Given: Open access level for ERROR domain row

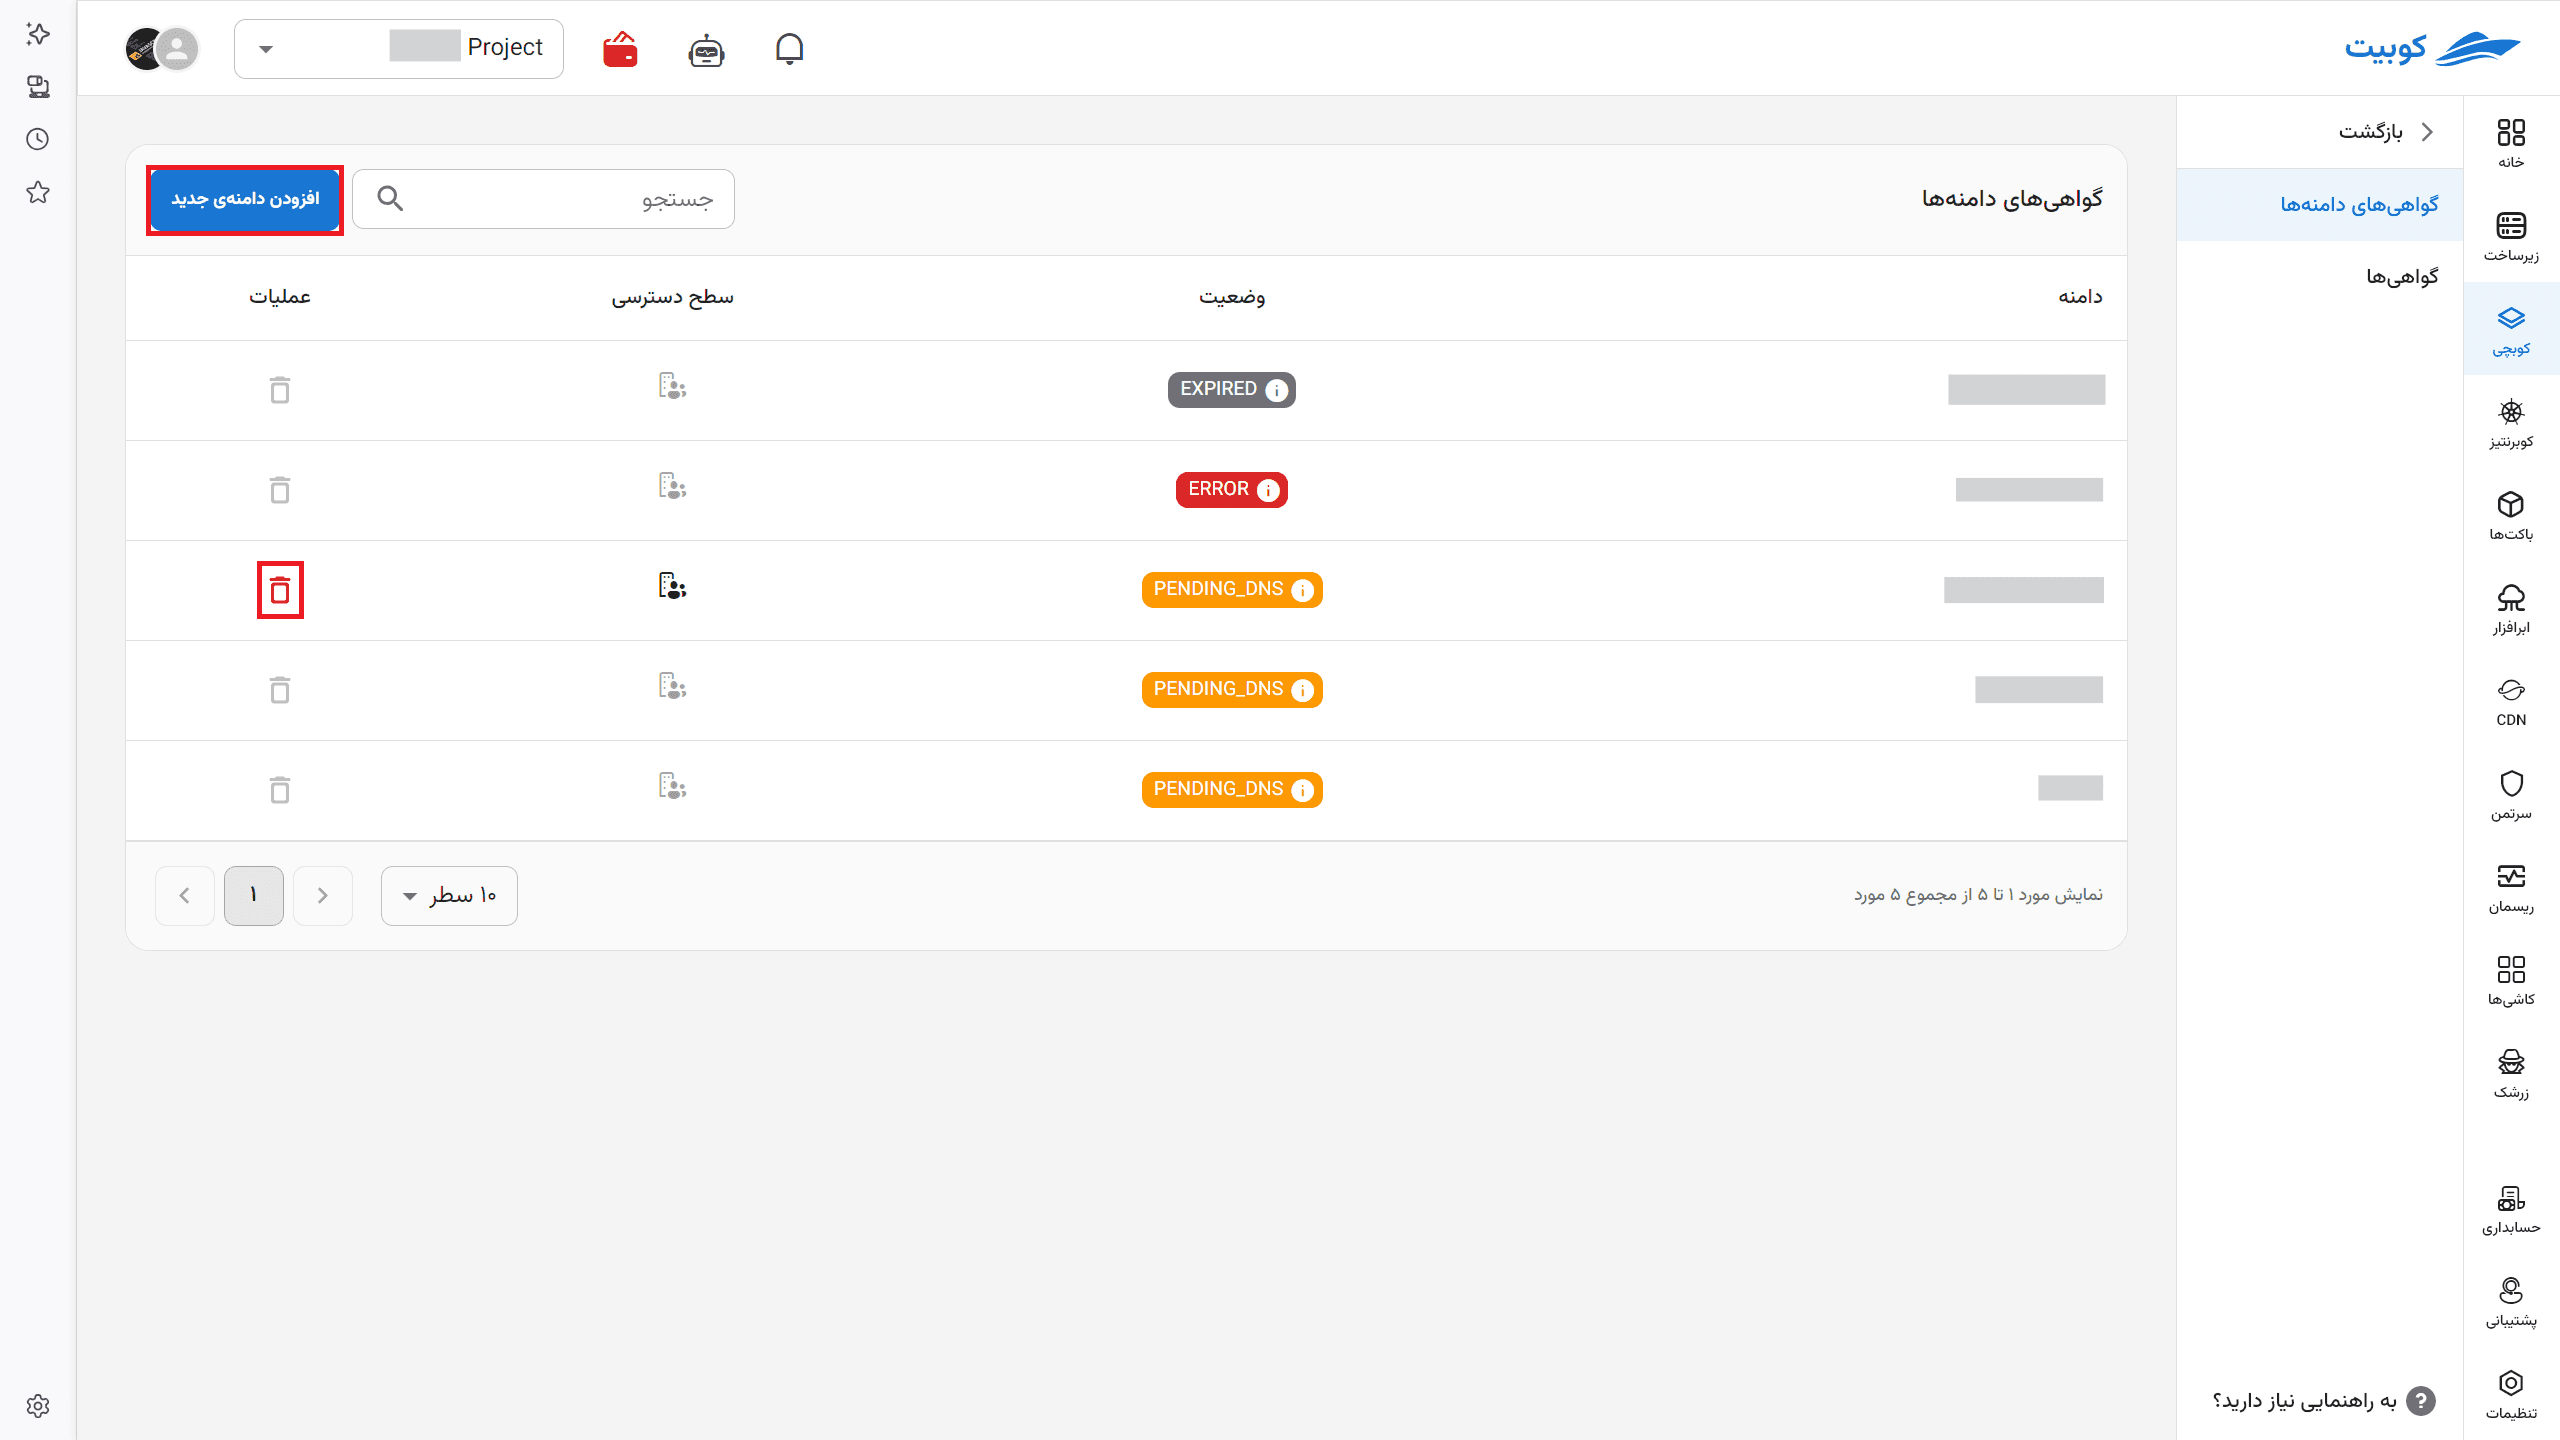Looking at the screenshot, I should coord(672,486).
